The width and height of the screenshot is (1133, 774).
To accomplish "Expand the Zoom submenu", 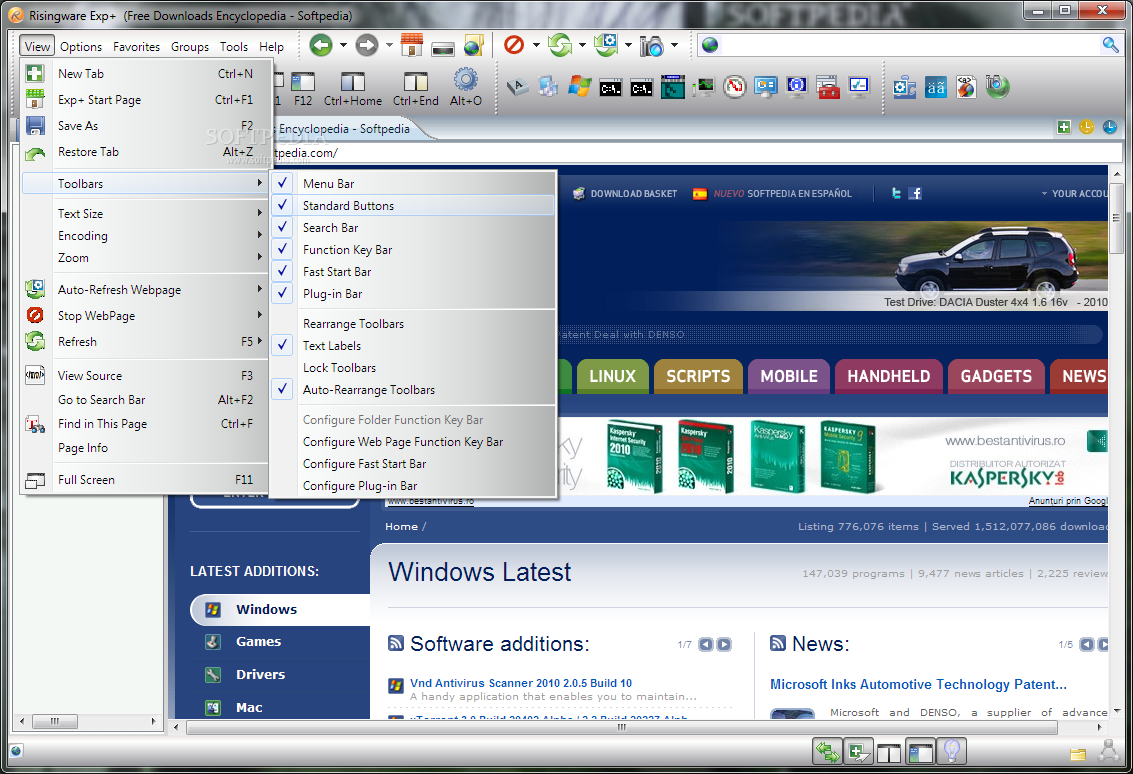I will click(x=145, y=257).
